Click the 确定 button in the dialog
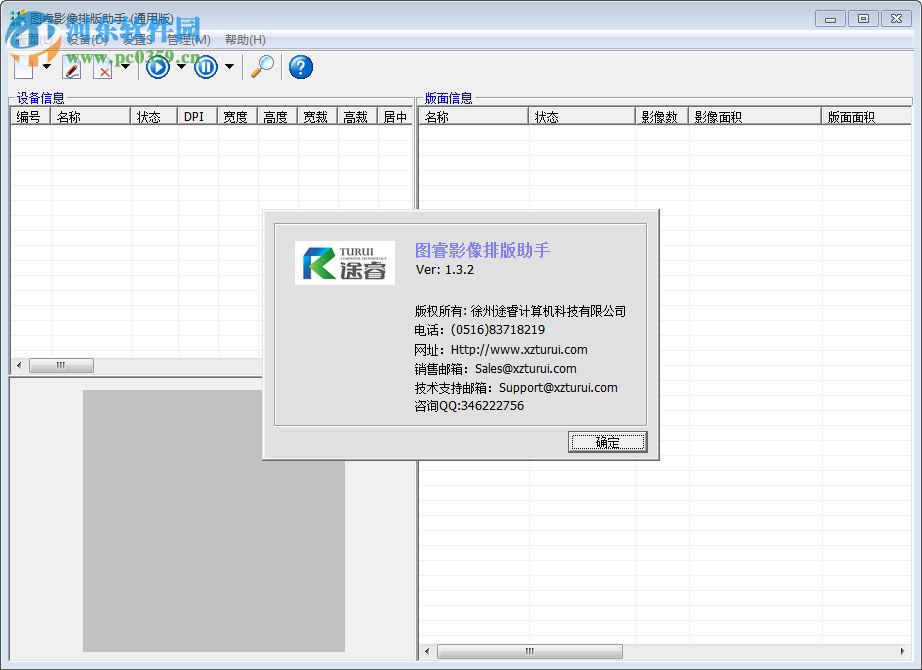Viewport: 922px width, 670px height. pyautogui.click(x=607, y=442)
